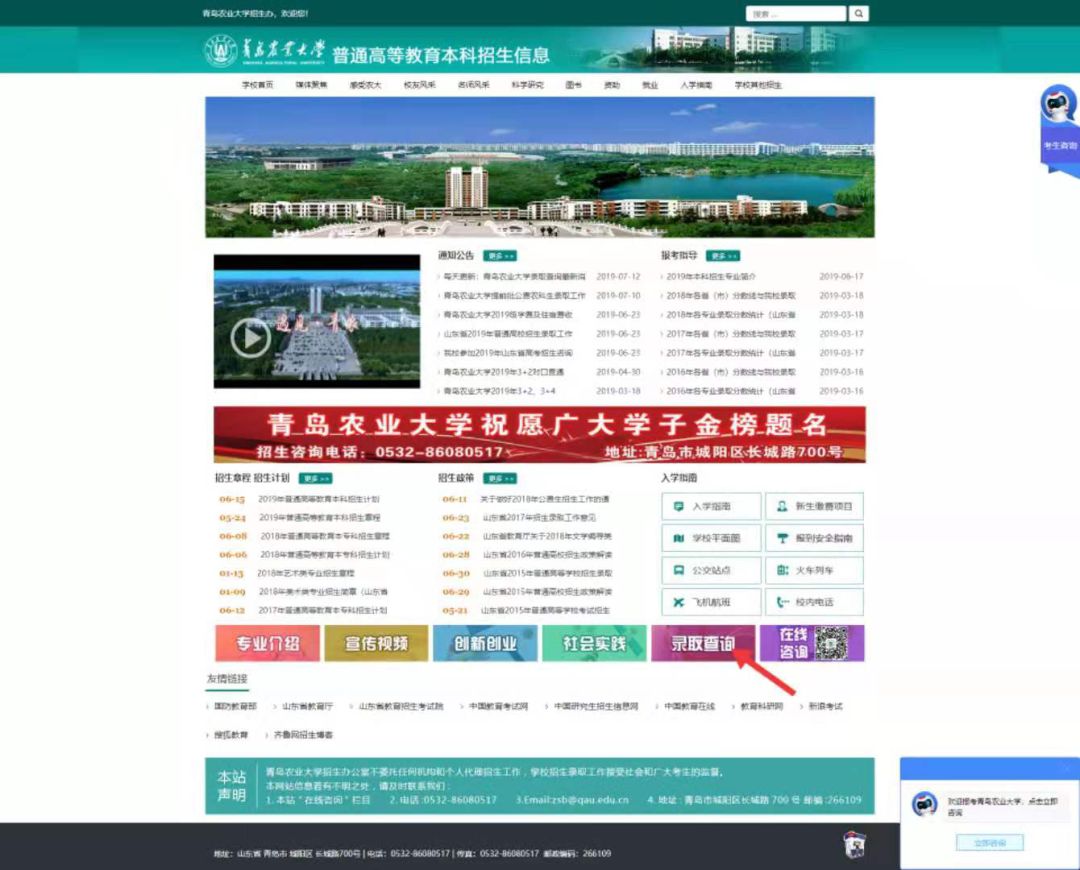Open the 山东省教育厅 friendly link
Viewport: 1080px width, 870px height.
(307, 706)
